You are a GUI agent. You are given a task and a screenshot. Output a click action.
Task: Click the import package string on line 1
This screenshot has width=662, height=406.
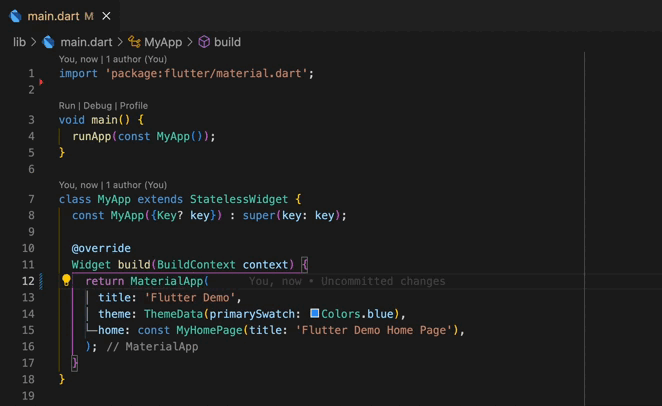[x=206, y=73]
